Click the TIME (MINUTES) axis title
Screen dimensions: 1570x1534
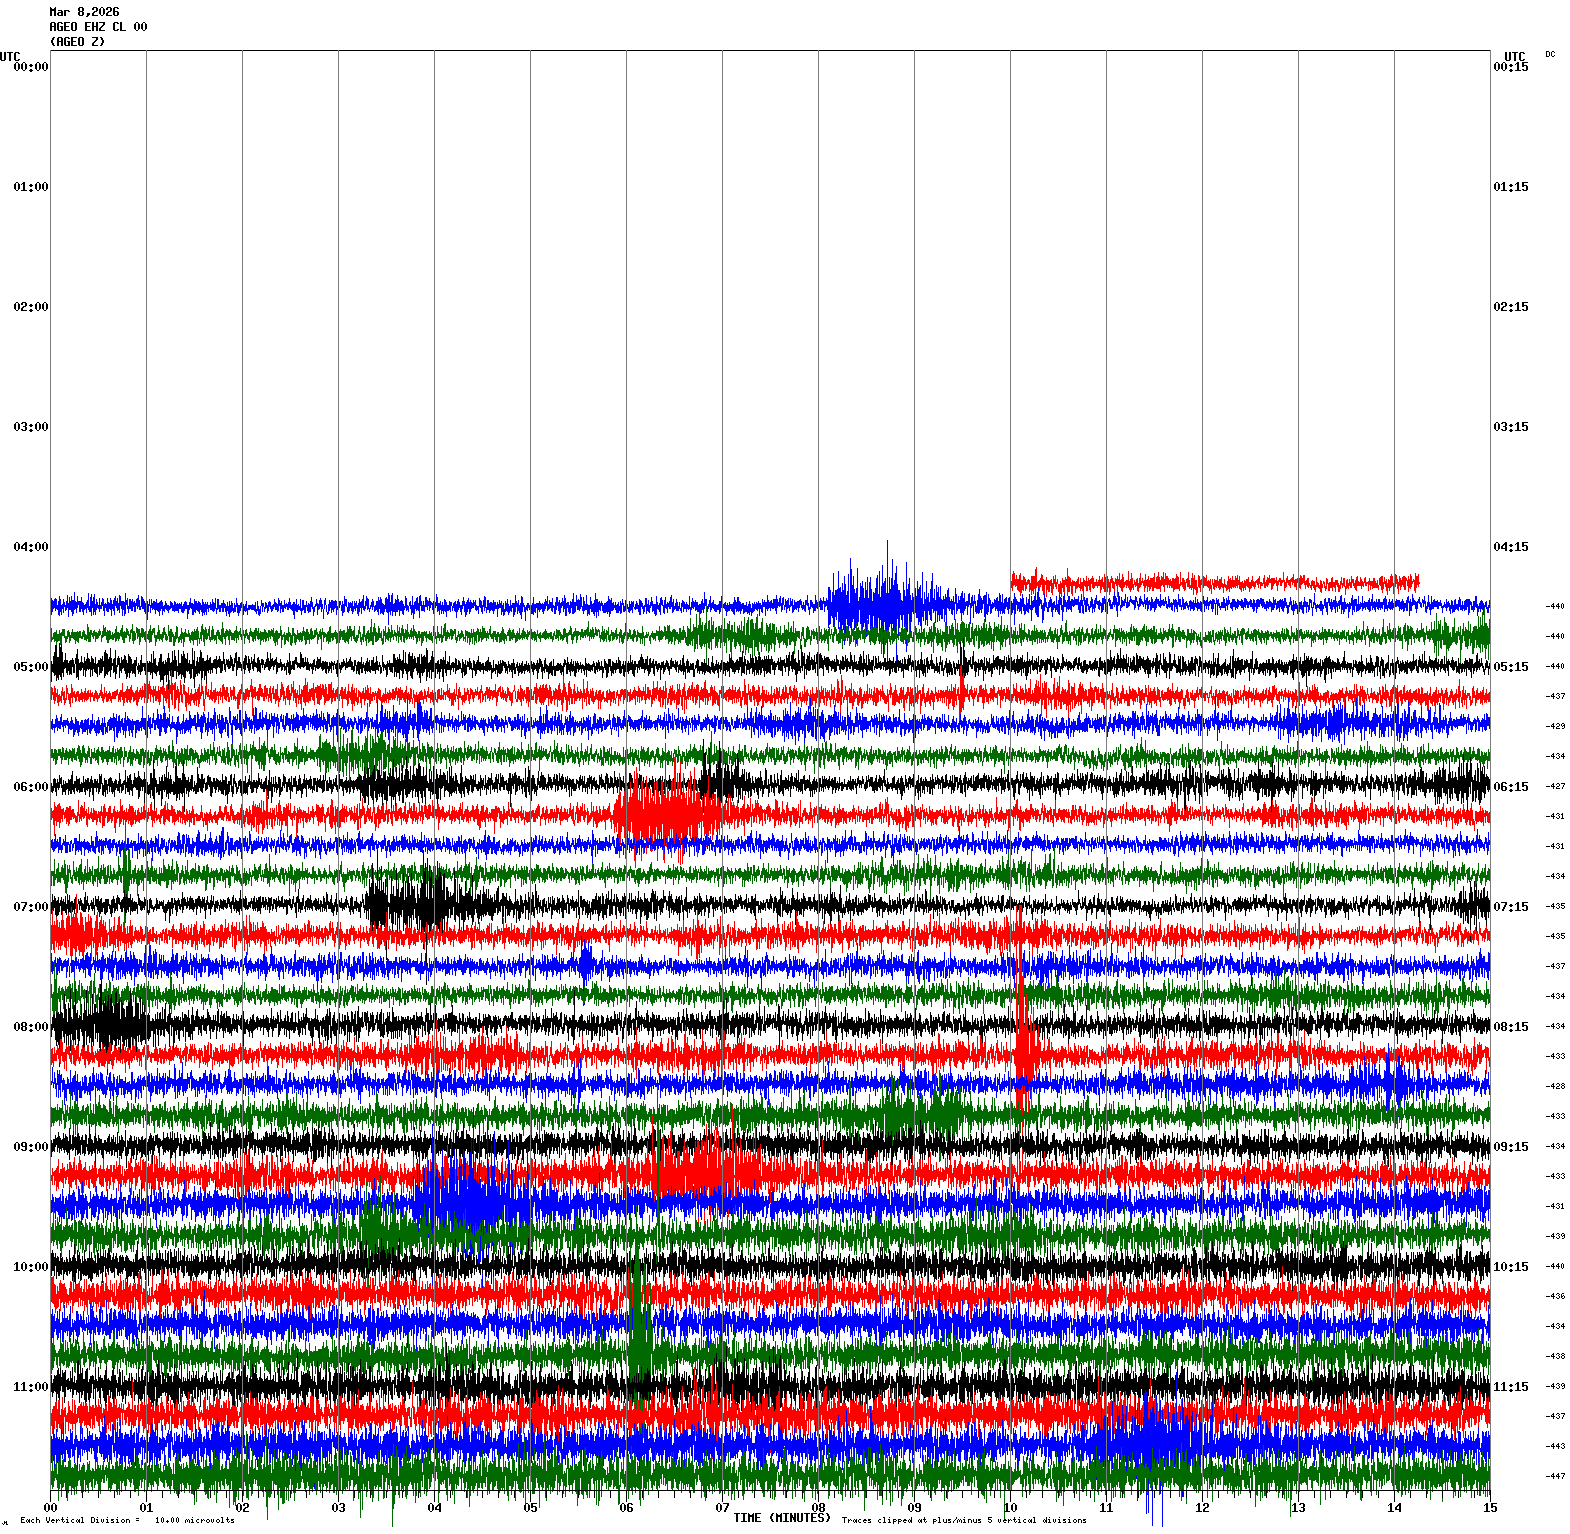(781, 1518)
